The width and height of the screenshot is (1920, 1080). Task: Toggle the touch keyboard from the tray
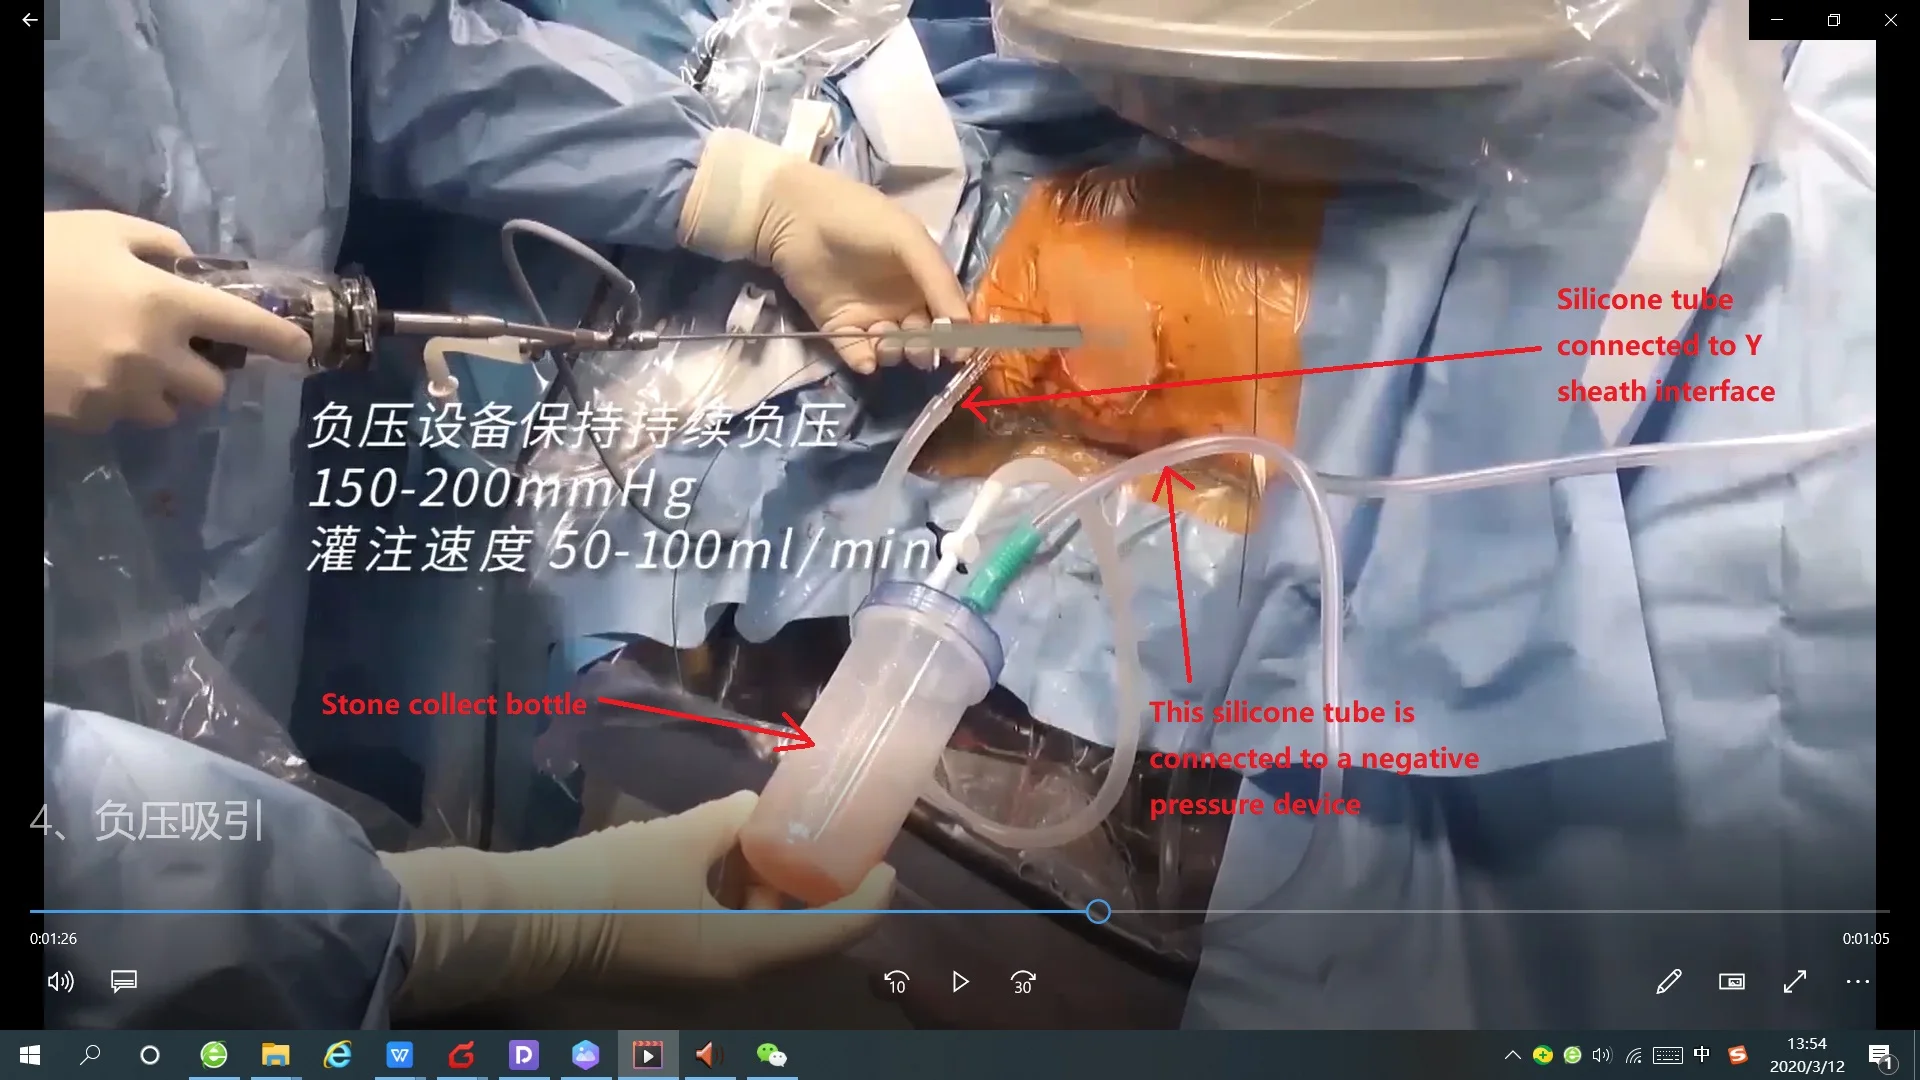(1666, 1055)
